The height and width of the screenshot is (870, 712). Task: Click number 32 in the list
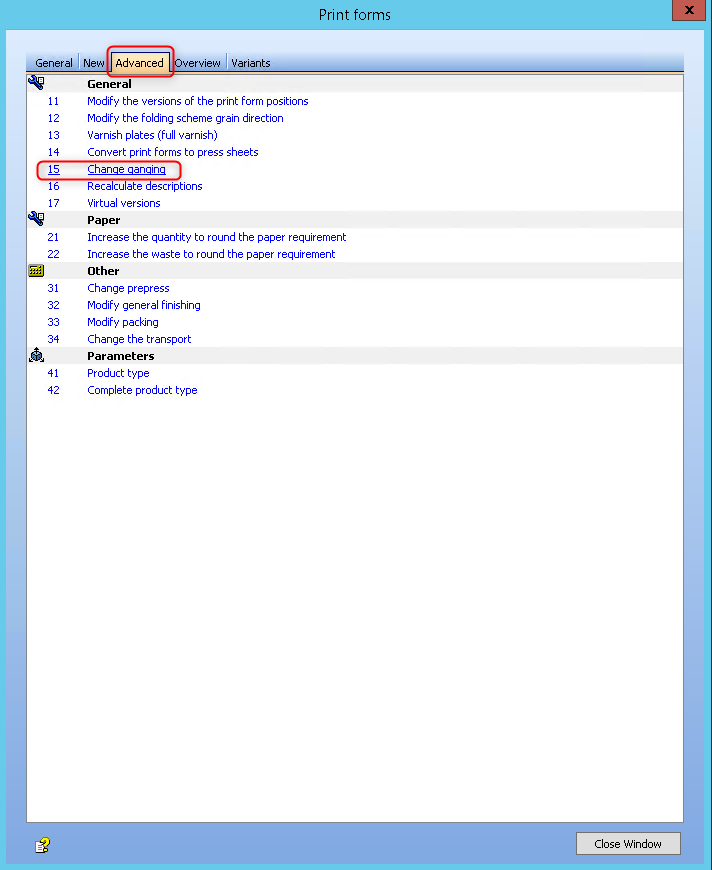pos(53,305)
